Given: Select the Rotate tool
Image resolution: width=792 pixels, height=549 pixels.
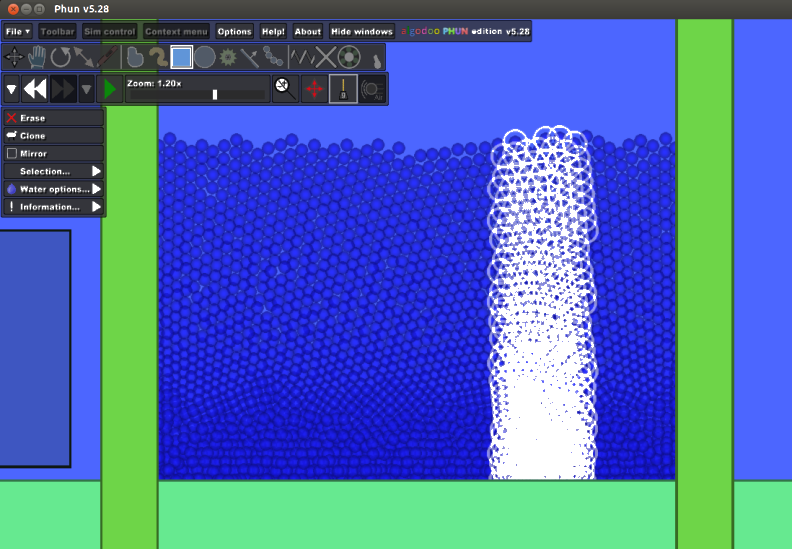Looking at the screenshot, I should [61, 57].
